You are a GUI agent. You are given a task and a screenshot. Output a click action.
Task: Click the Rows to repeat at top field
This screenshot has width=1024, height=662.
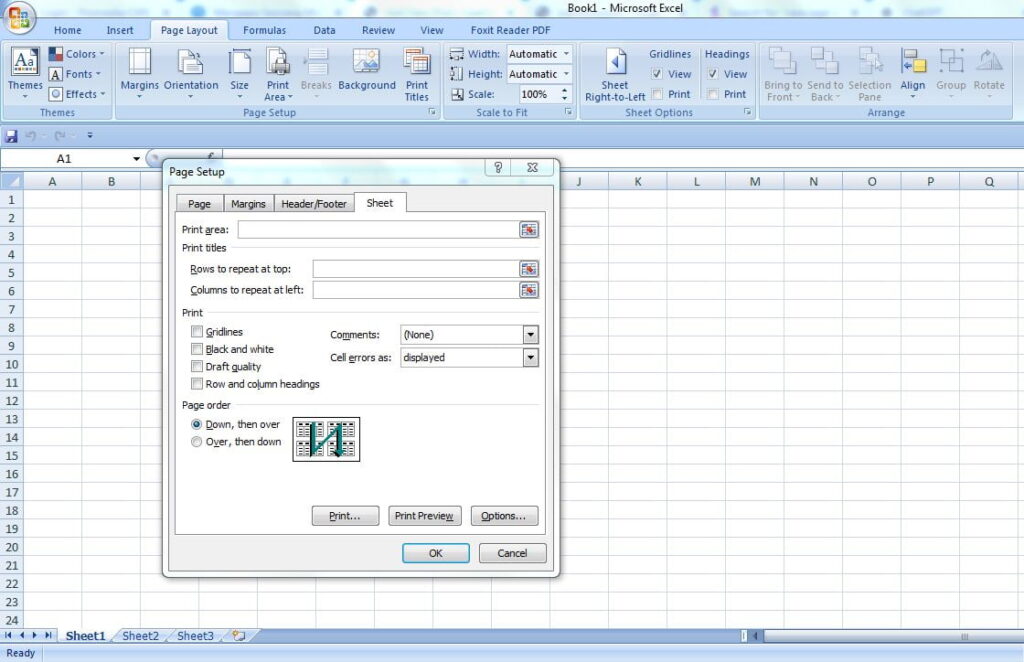tap(416, 269)
